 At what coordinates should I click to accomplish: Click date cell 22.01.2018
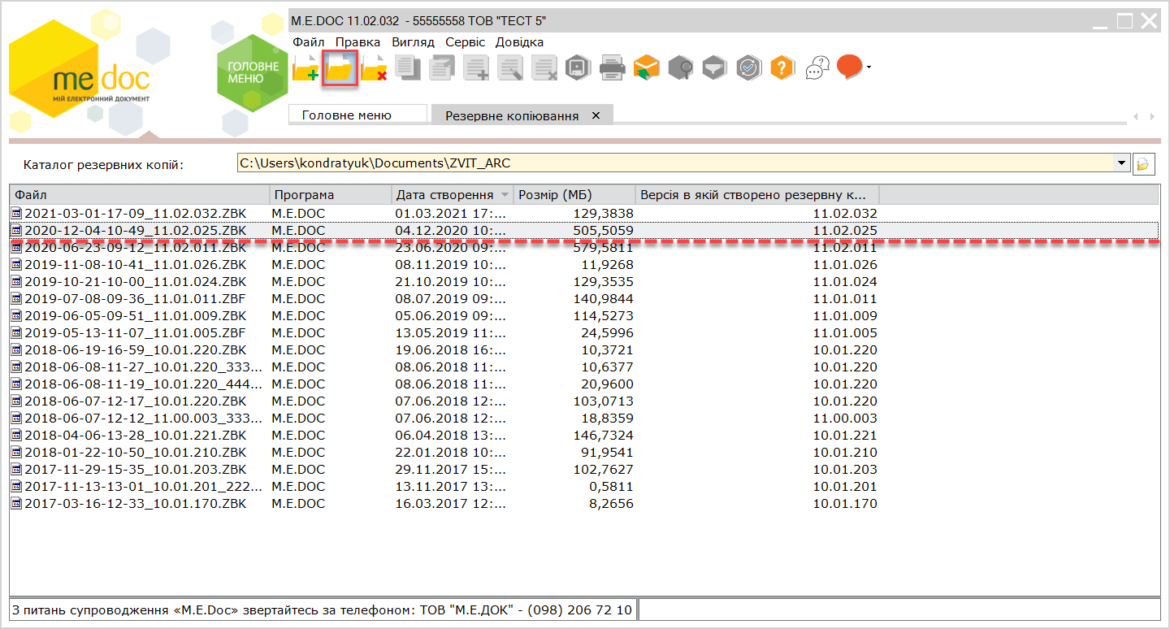451,453
